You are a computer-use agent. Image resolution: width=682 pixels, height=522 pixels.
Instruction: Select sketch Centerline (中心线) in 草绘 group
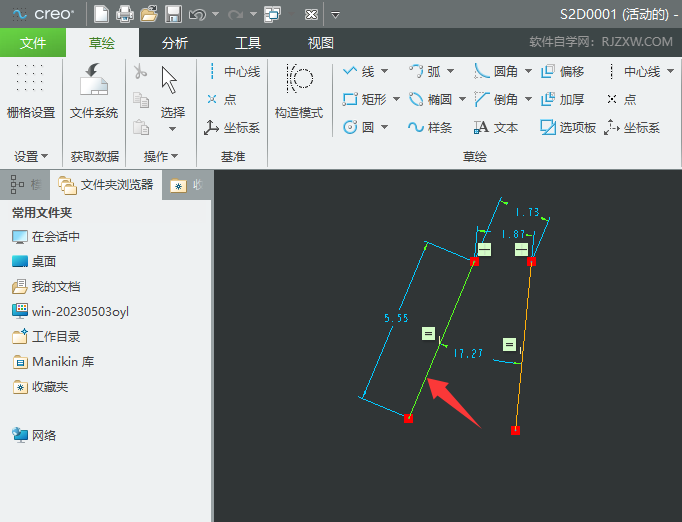point(634,71)
